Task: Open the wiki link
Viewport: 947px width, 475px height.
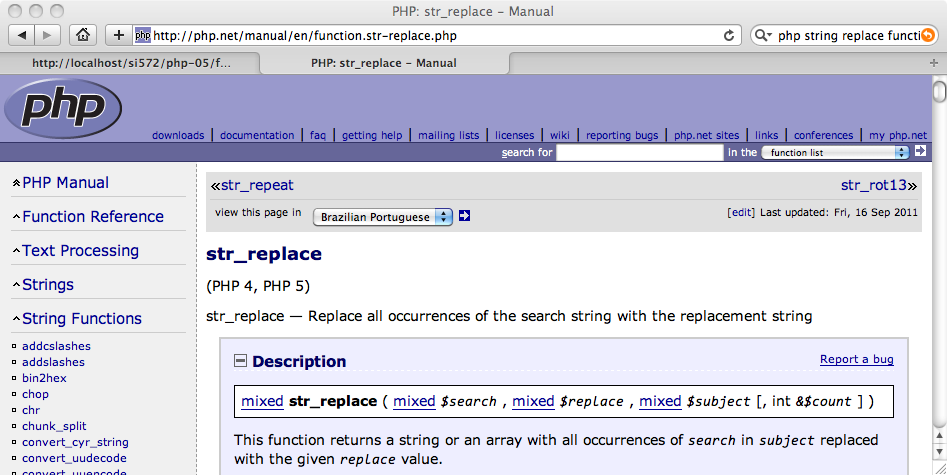Action: [x=560, y=135]
